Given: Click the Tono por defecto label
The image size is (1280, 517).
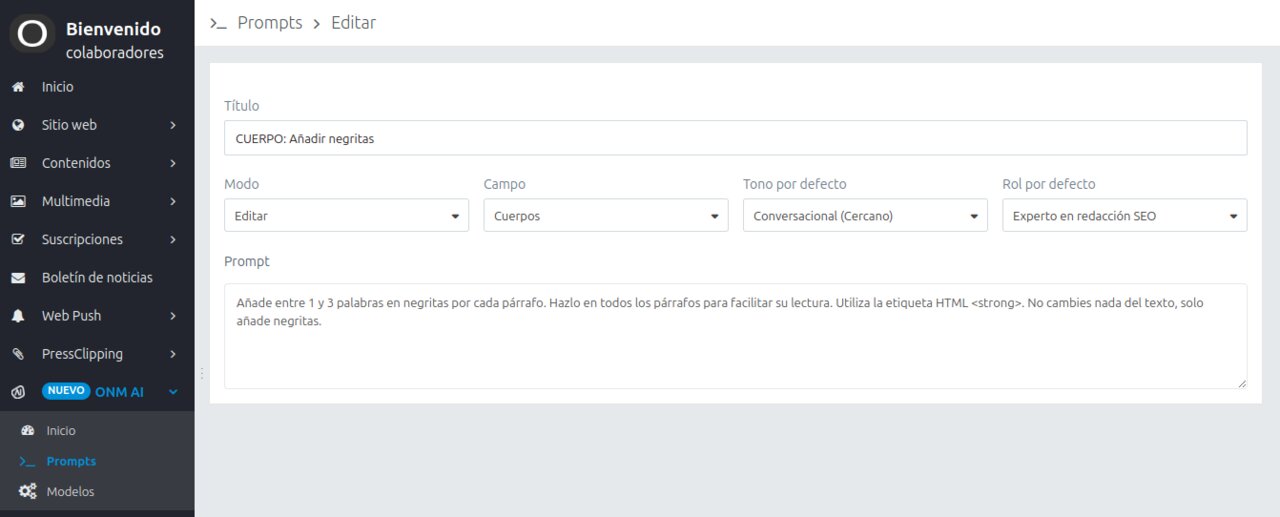Looking at the screenshot, I should (795, 184).
